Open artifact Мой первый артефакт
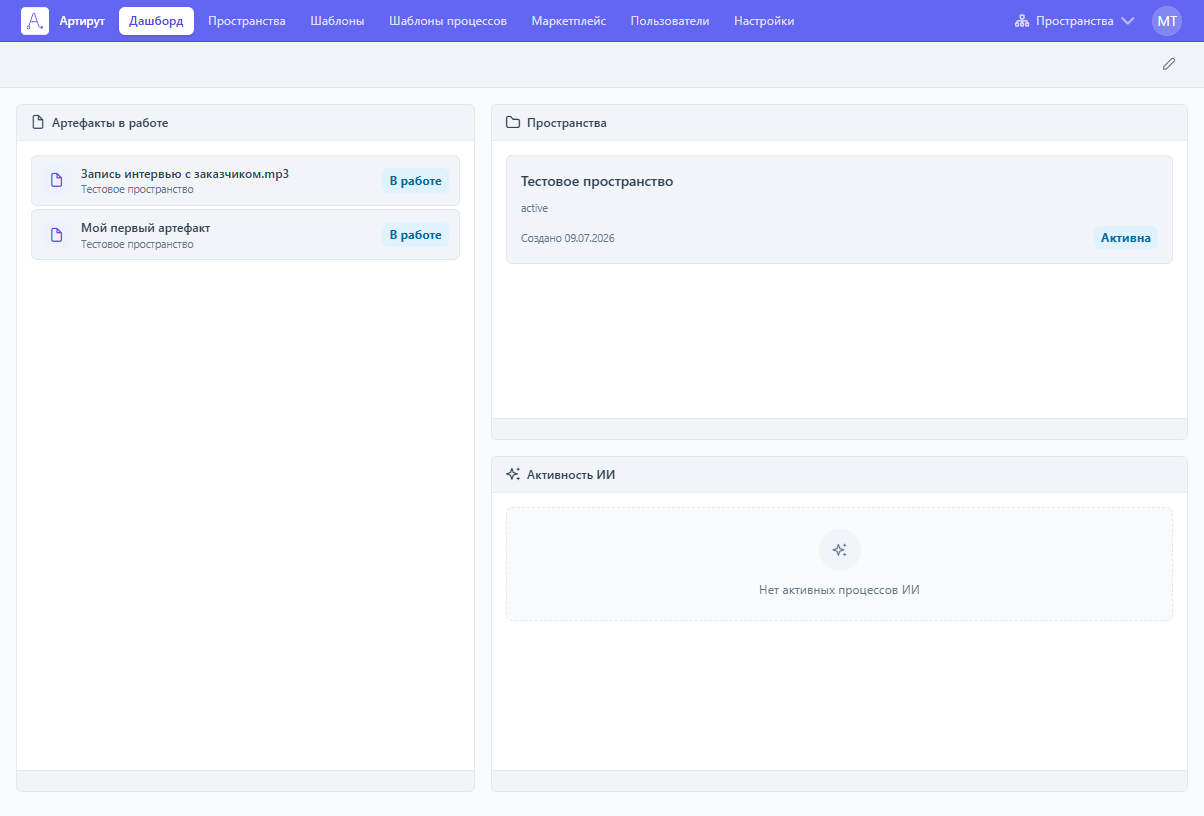The width and height of the screenshot is (1204, 816). 245,235
